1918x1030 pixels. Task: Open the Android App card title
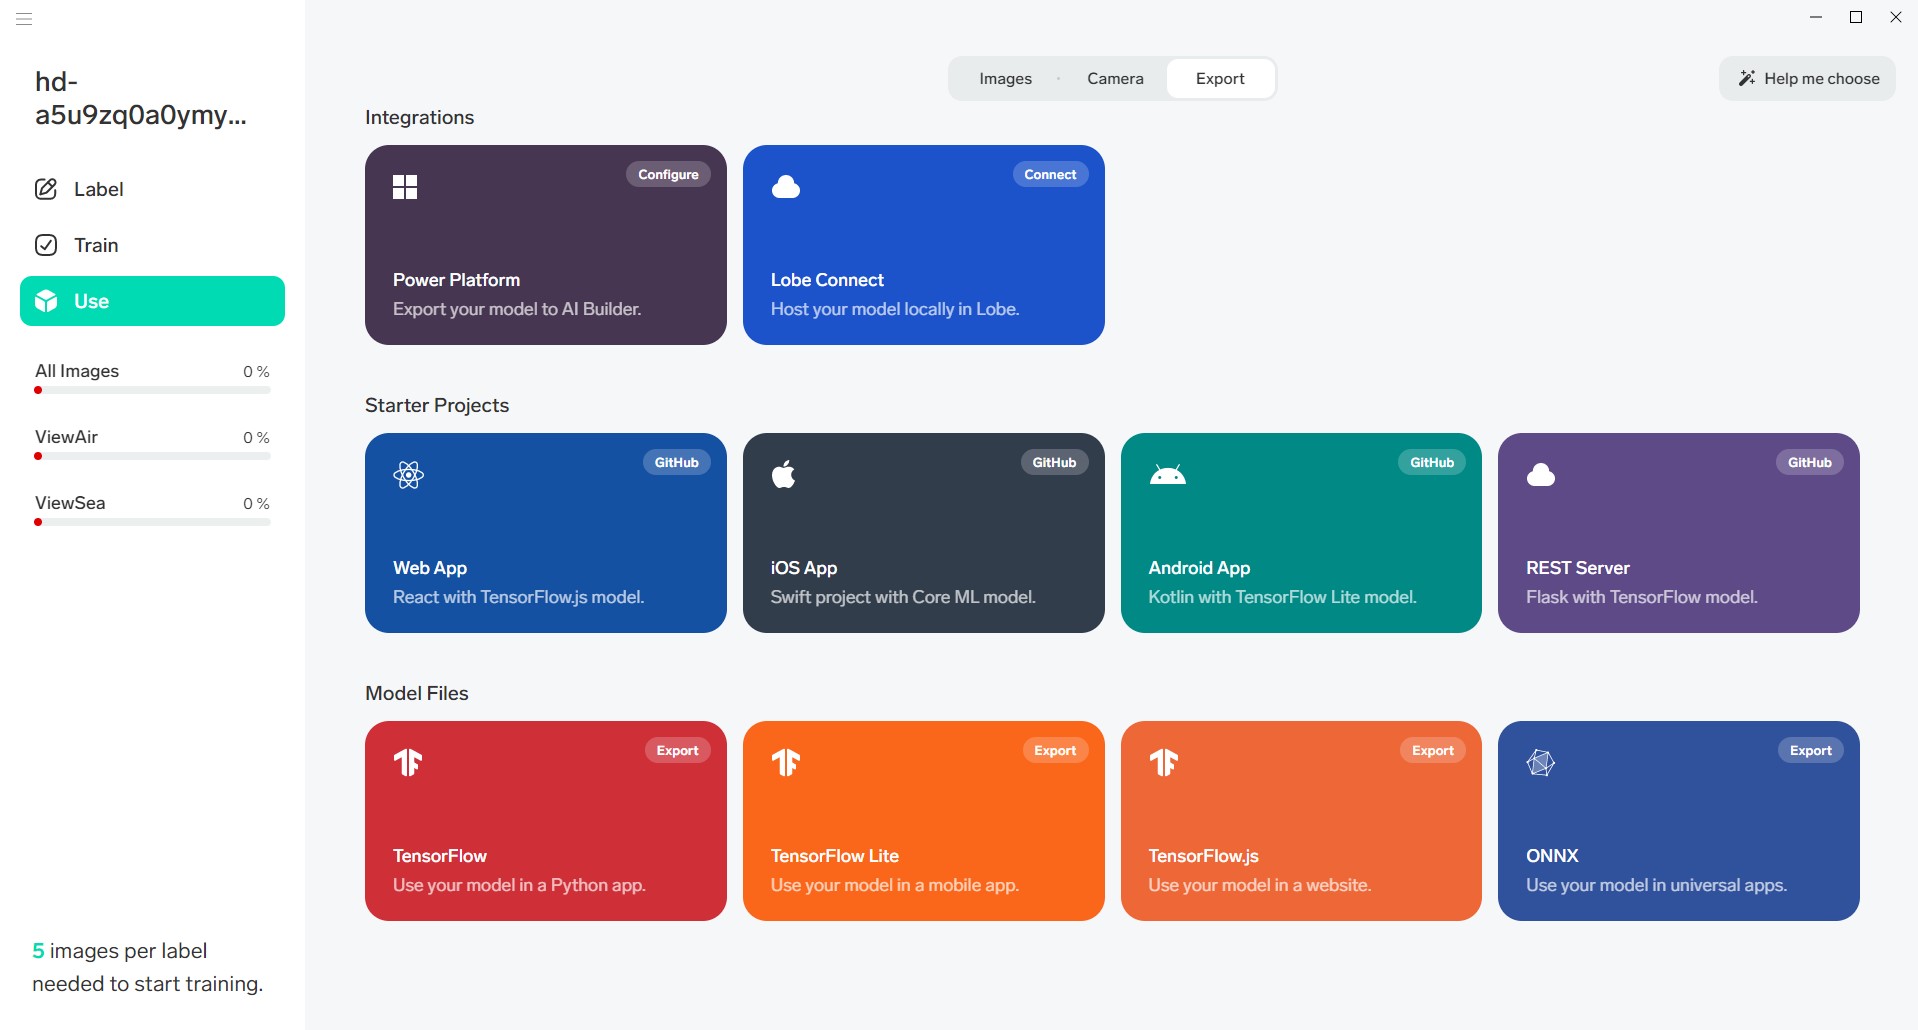pyautogui.click(x=1199, y=568)
